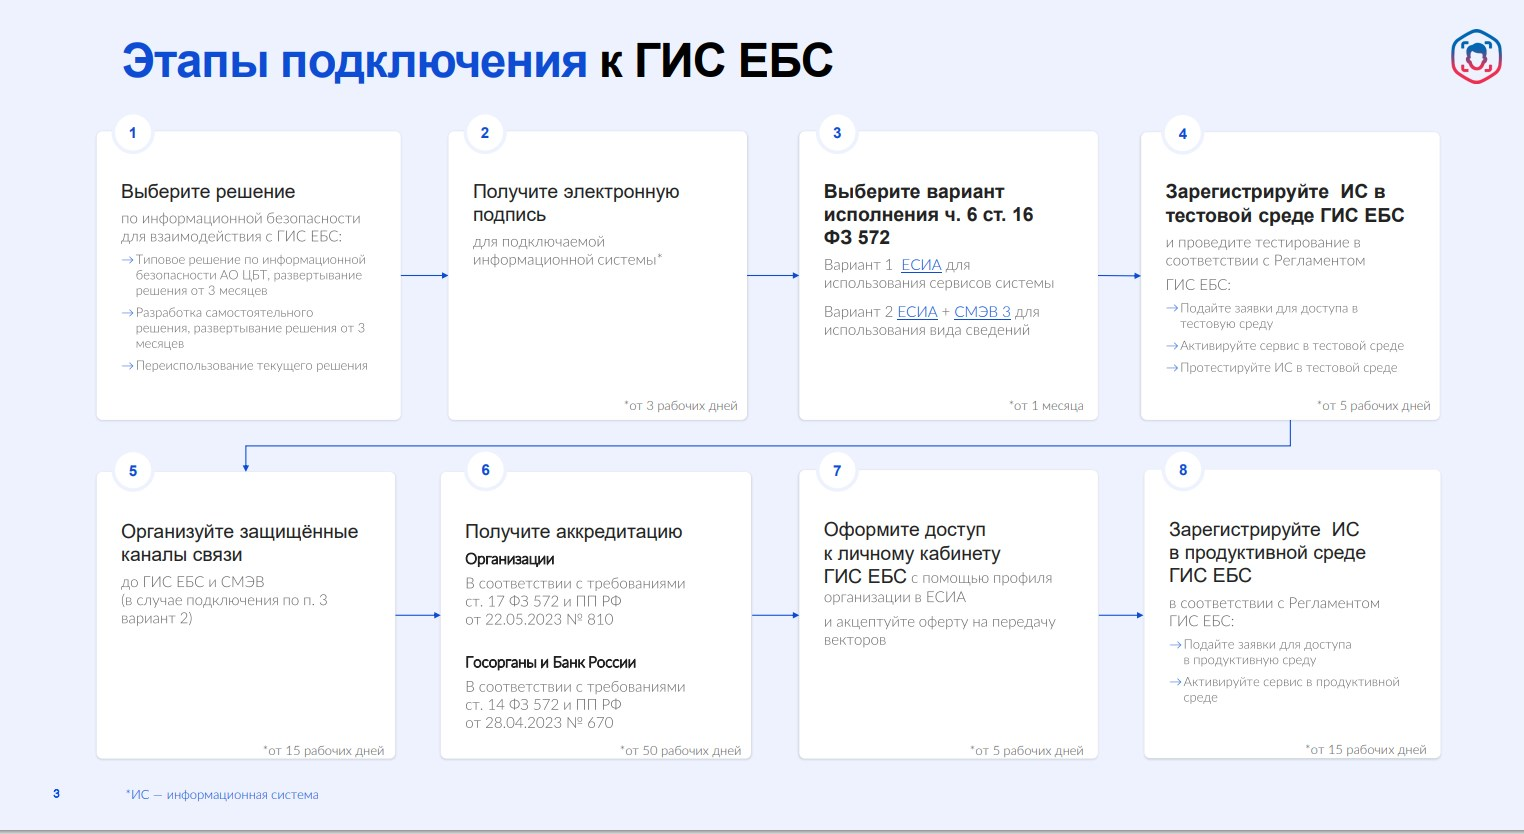Click the '*ИС — информационная система' footnote
Viewport: 1524px width, 834px height.
pyautogui.click(x=222, y=795)
